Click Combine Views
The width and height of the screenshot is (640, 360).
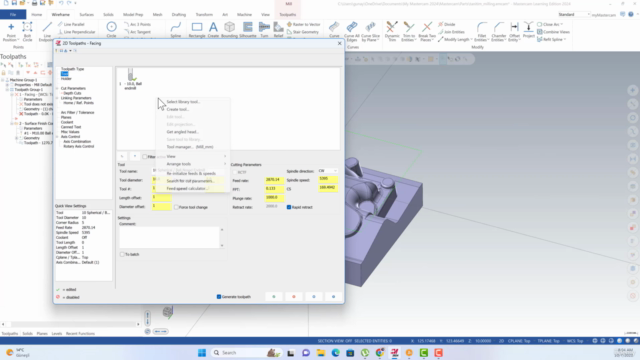click(553, 32)
